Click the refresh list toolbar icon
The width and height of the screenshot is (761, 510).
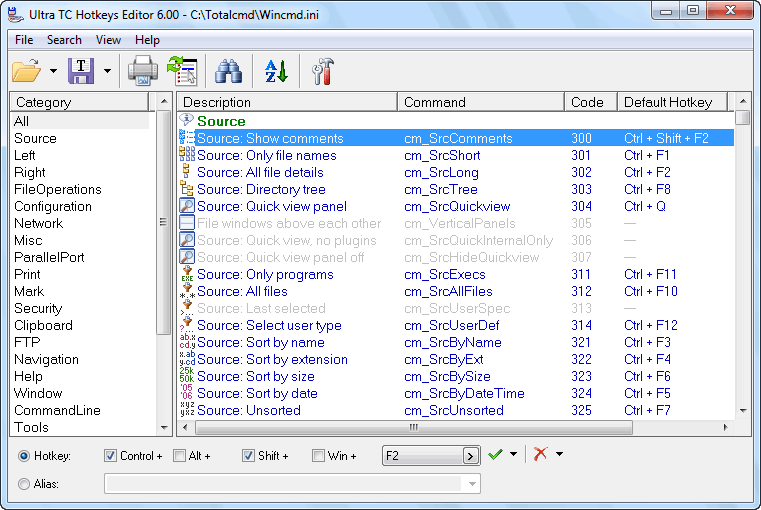pyautogui.click(x=182, y=71)
